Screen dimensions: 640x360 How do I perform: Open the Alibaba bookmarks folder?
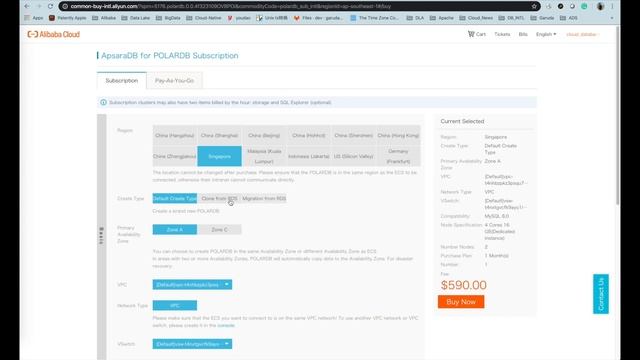pyautogui.click(x=104, y=18)
